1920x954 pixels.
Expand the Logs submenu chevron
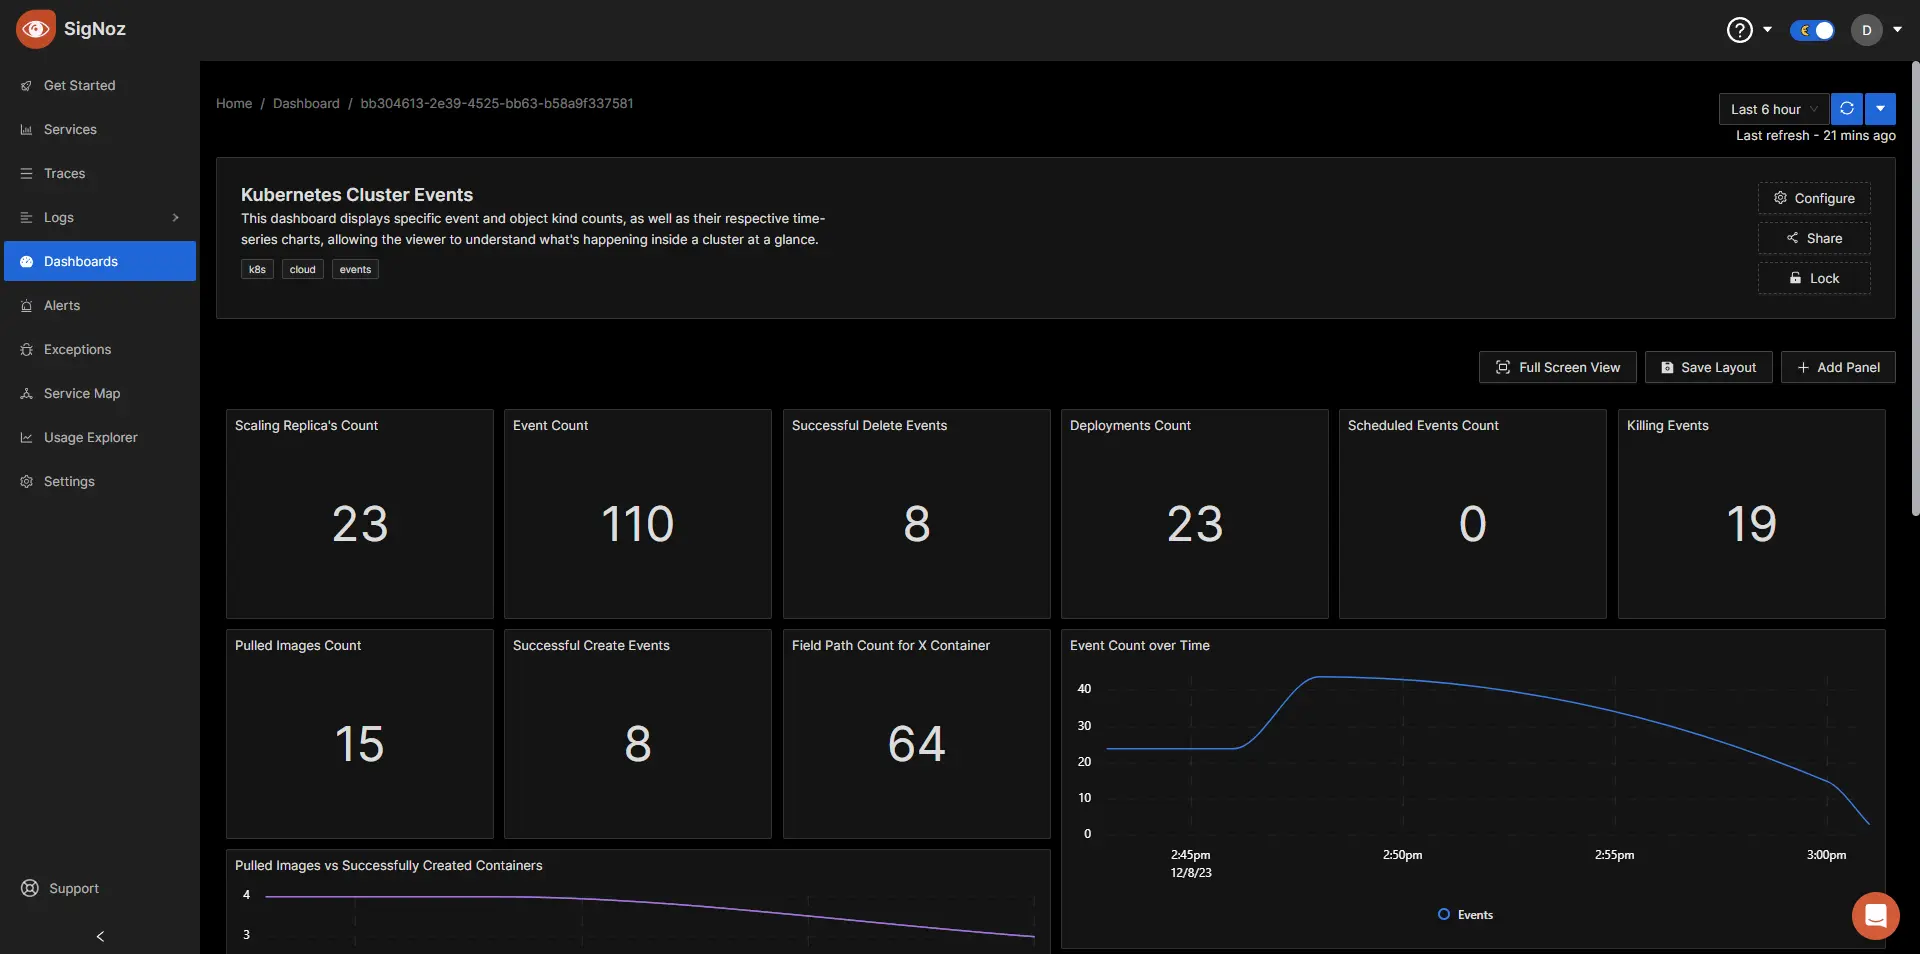pyautogui.click(x=176, y=217)
